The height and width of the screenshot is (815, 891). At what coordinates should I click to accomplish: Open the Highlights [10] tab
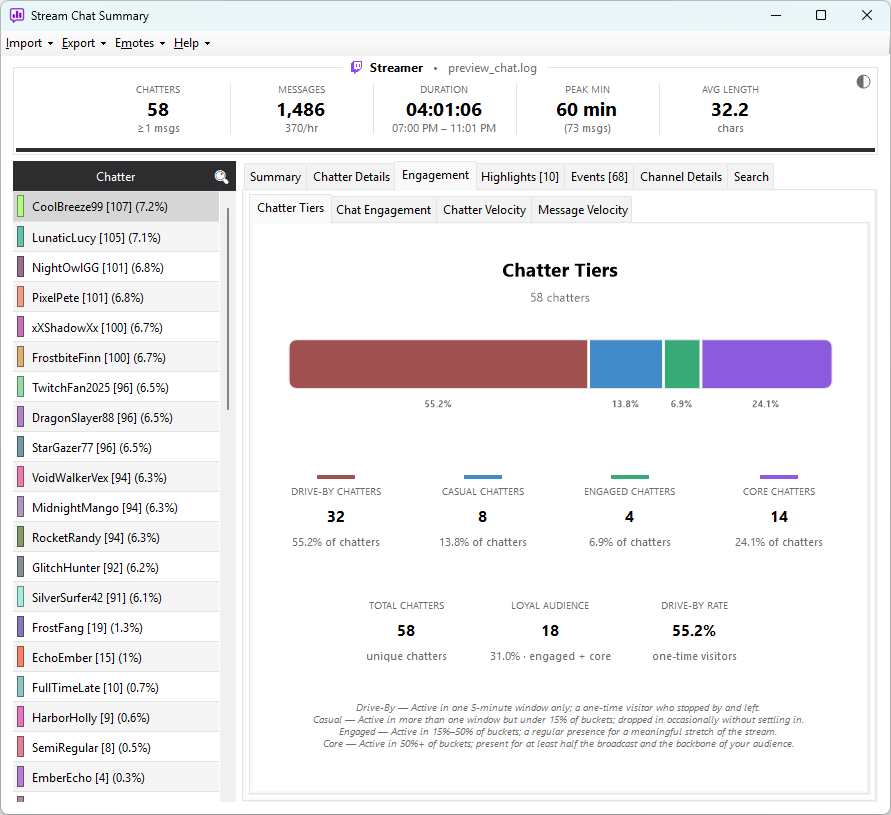(519, 177)
